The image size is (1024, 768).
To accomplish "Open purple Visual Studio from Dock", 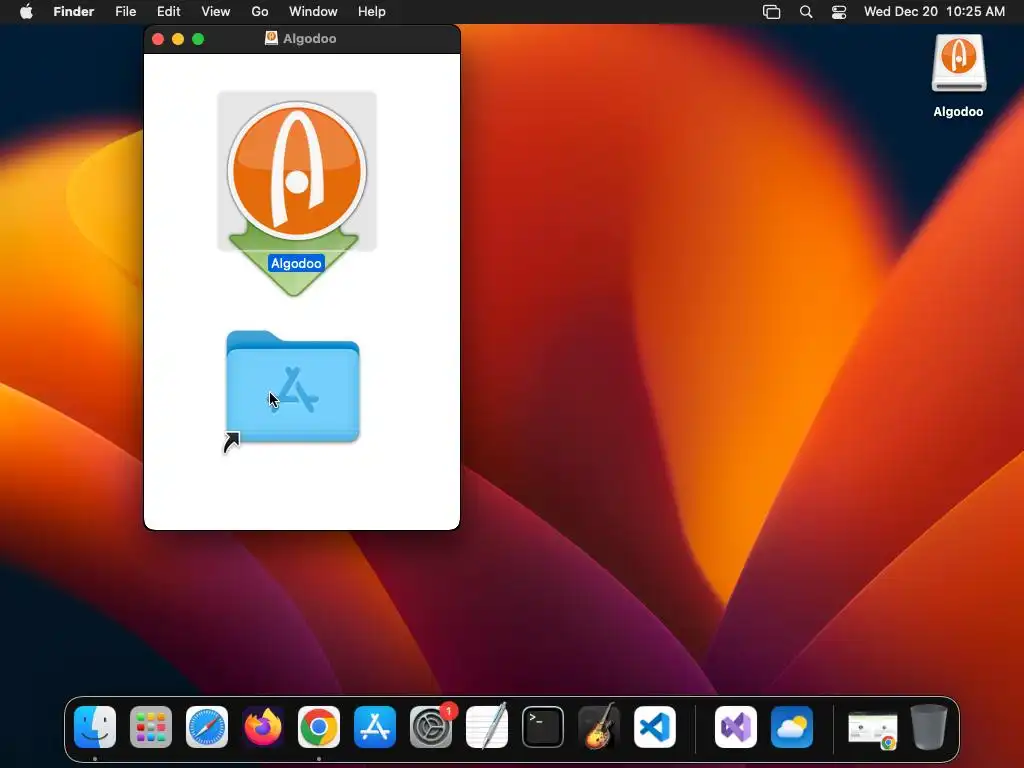I will click(736, 727).
